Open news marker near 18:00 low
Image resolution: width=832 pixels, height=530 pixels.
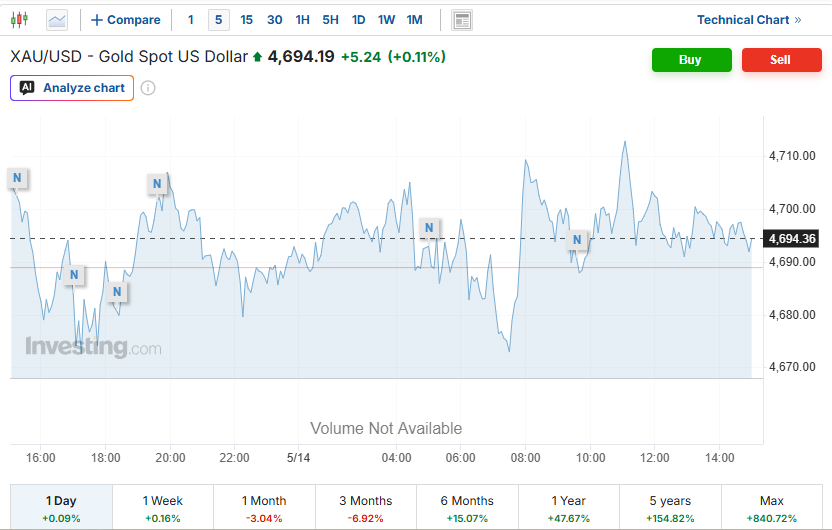[x=117, y=291]
